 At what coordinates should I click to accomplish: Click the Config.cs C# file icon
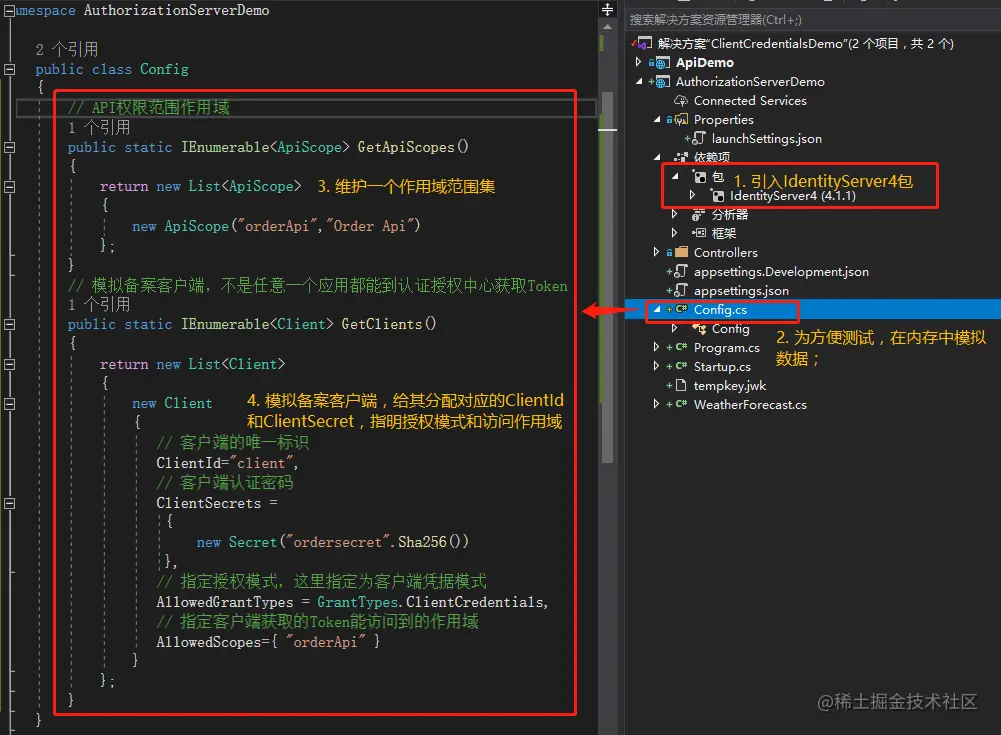click(x=681, y=309)
